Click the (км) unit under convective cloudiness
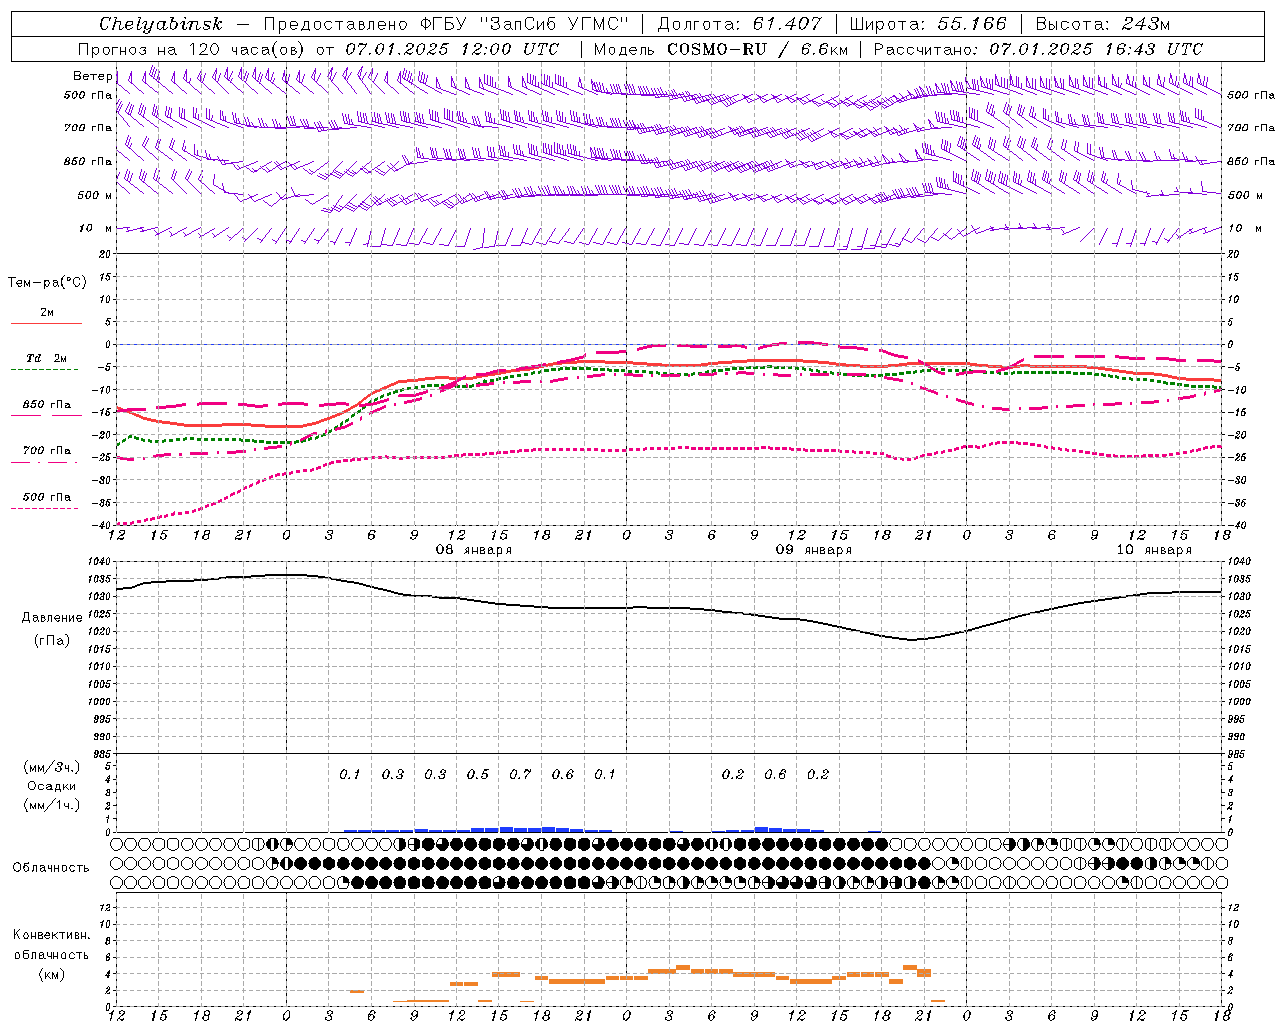The width and height of the screenshot is (1280, 1024). coord(54,974)
